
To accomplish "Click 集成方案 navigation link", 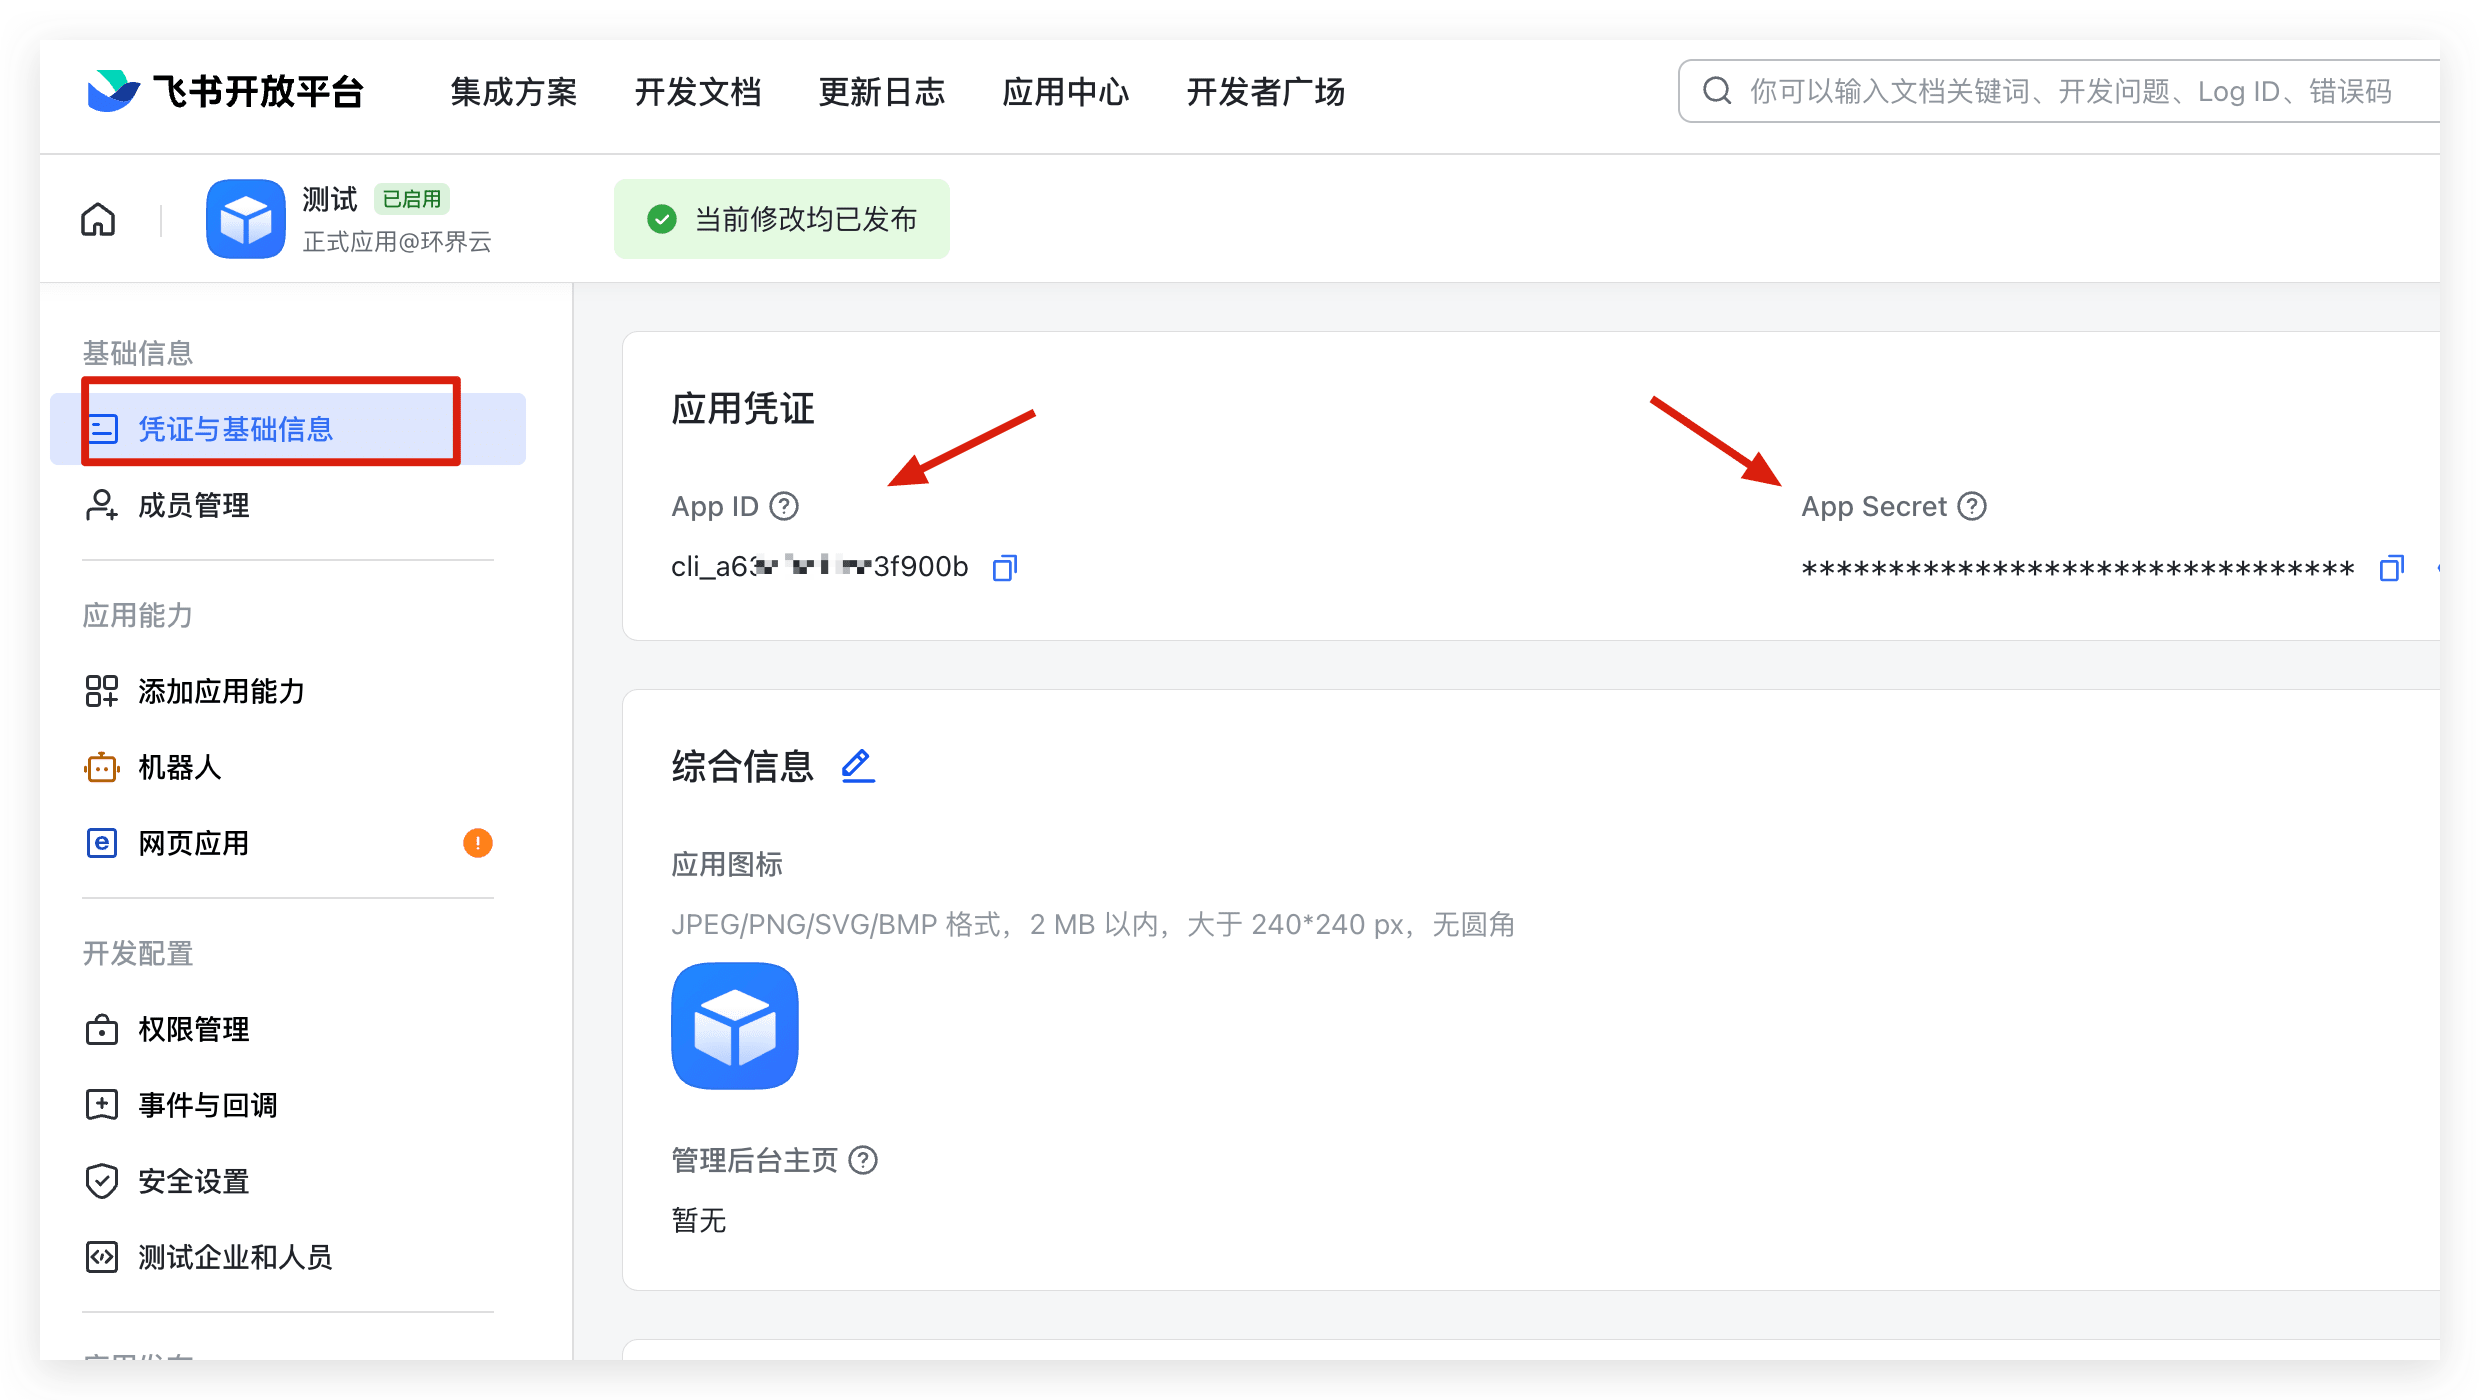I will tap(514, 92).
